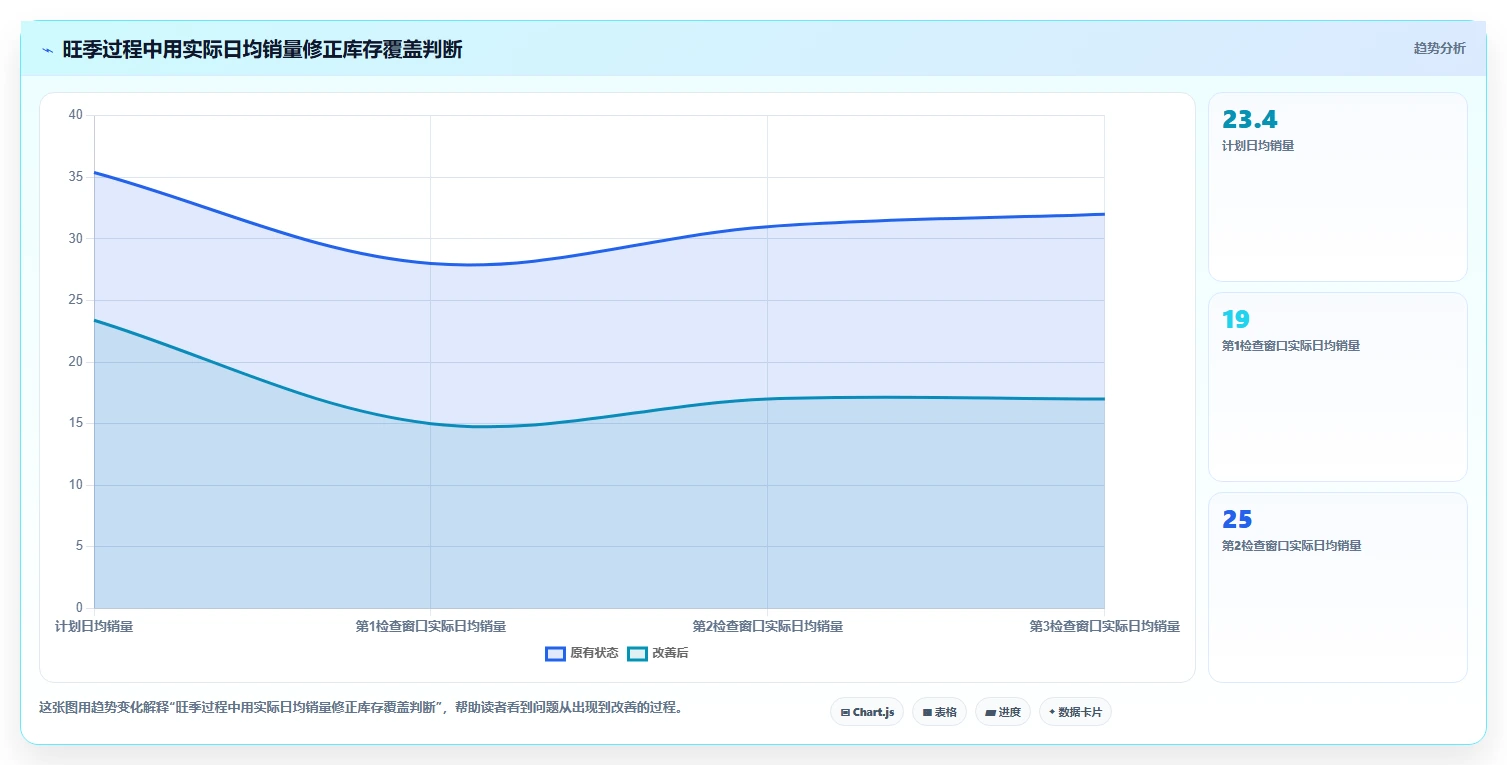
Task: Click the 改善后 legend label
Action: (670, 653)
